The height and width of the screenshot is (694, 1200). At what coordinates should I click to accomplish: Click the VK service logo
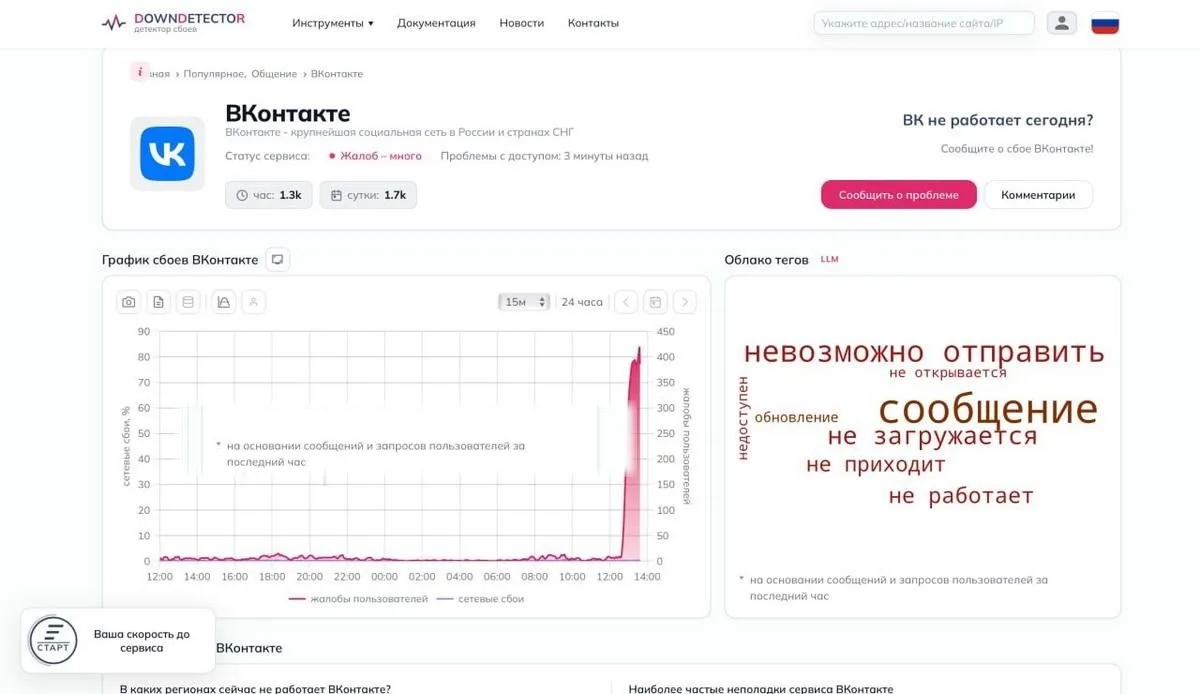click(x=167, y=153)
